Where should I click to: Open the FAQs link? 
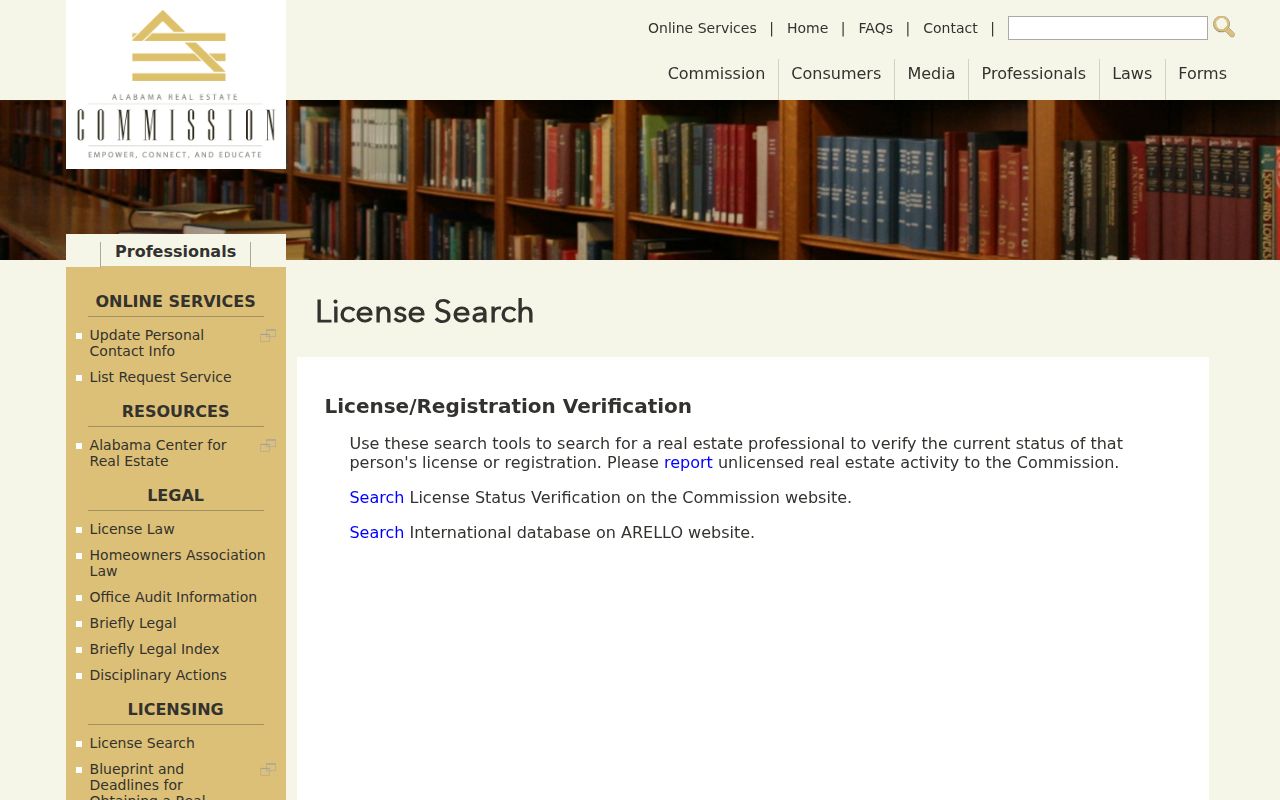[x=875, y=28]
